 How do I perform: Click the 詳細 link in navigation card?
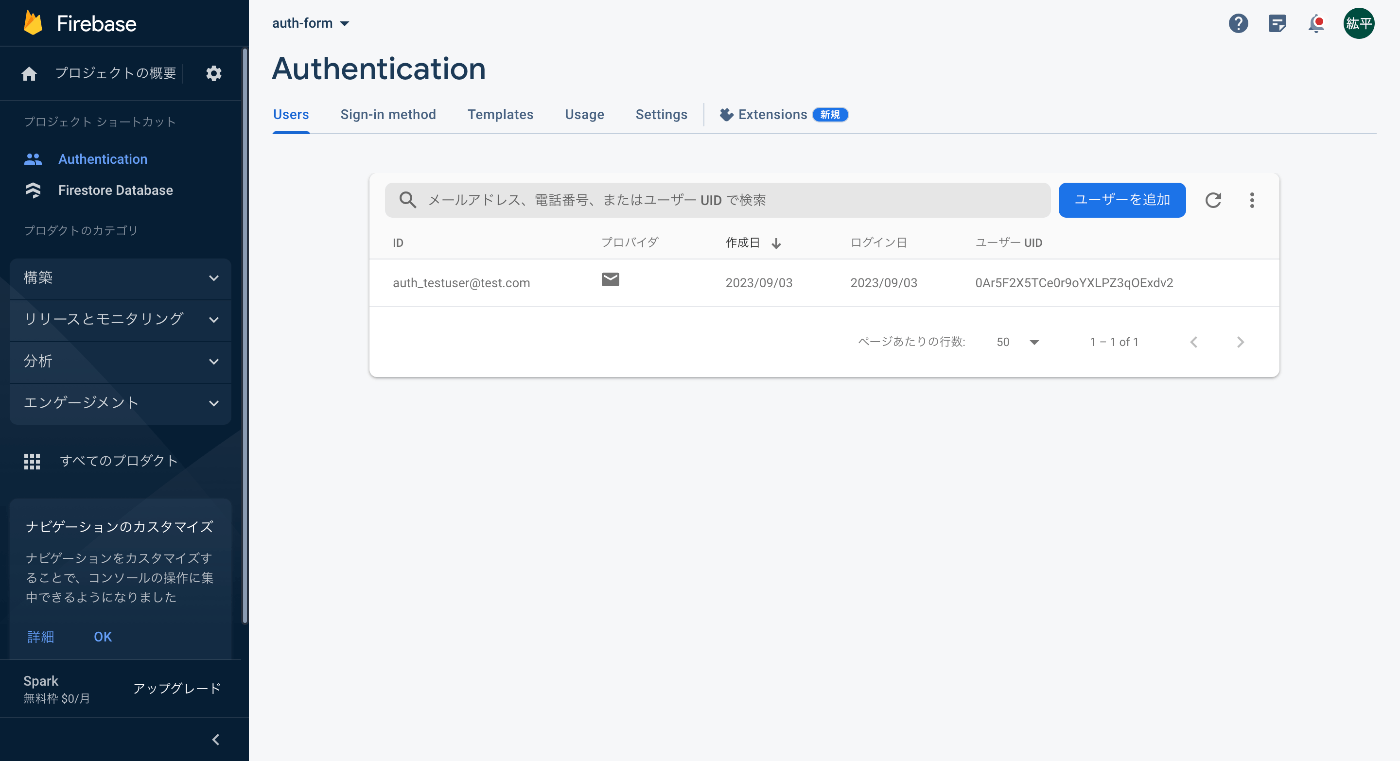41,637
